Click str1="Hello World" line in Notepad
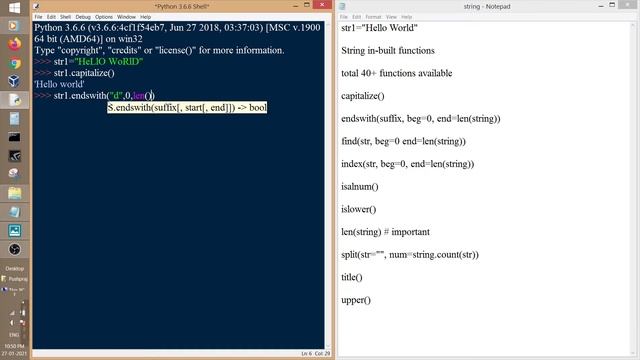The image size is (640, 360). pyautogui.click(x=379, y=28)
